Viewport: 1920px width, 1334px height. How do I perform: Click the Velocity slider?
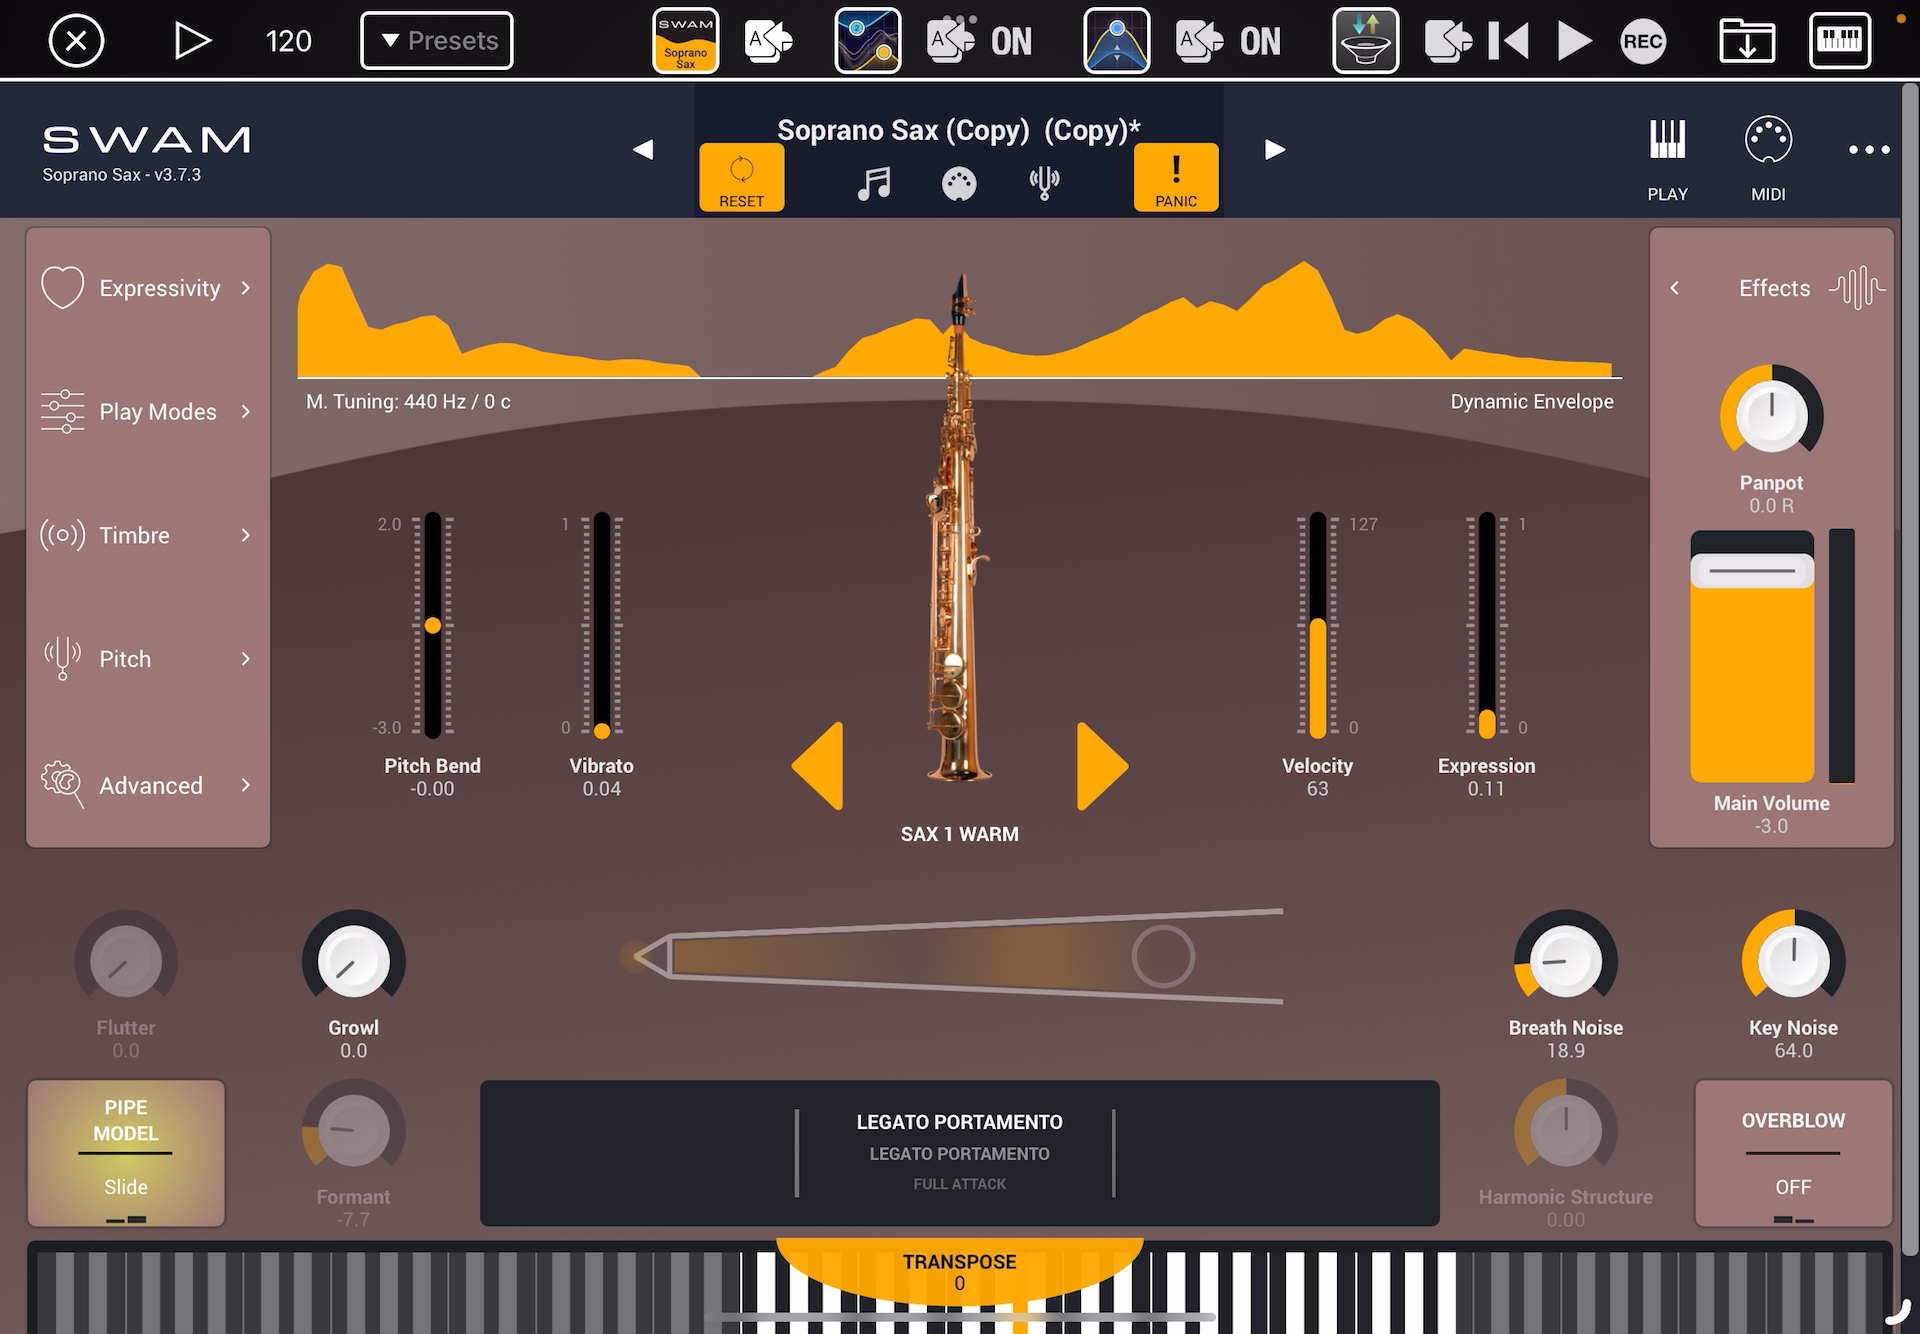point(1318,626)
